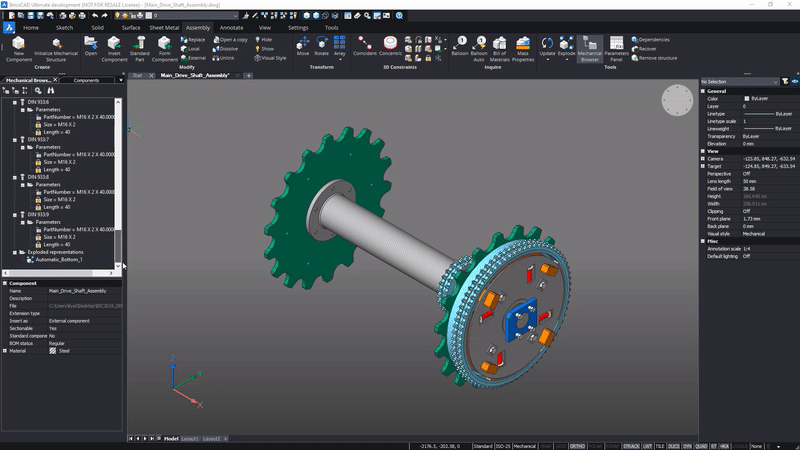The height and width of the screenshot is (450, 800).
Task: Toggle GRID in status bar
Action: (x=561, y=446)
